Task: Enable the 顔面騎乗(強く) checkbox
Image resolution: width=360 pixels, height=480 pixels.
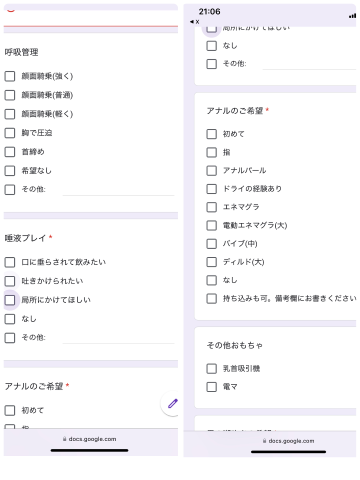Action: (x=10, y=76)
